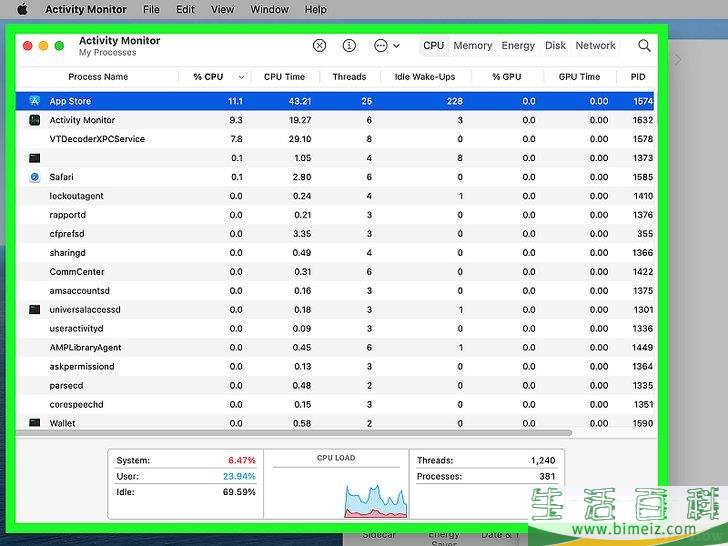Switch to the Energy tab

[518, 46]
